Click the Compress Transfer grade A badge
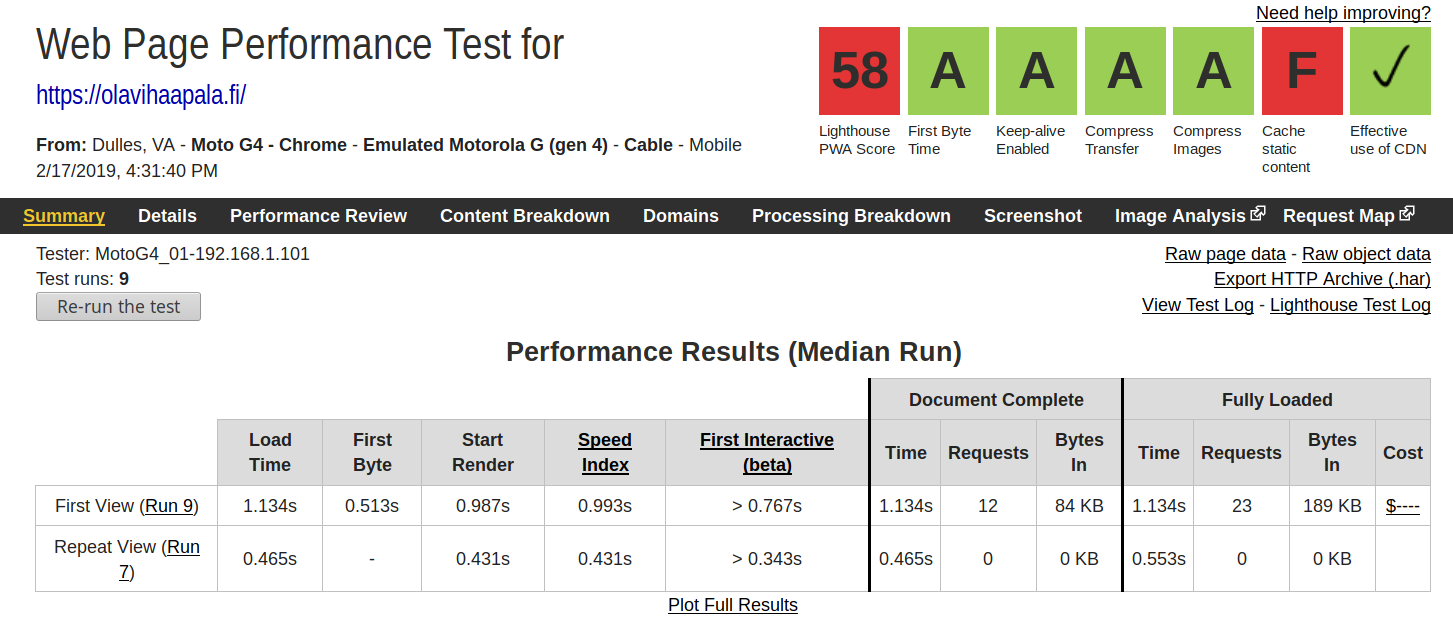The image size is (1453, 631). click(1125, 71)
